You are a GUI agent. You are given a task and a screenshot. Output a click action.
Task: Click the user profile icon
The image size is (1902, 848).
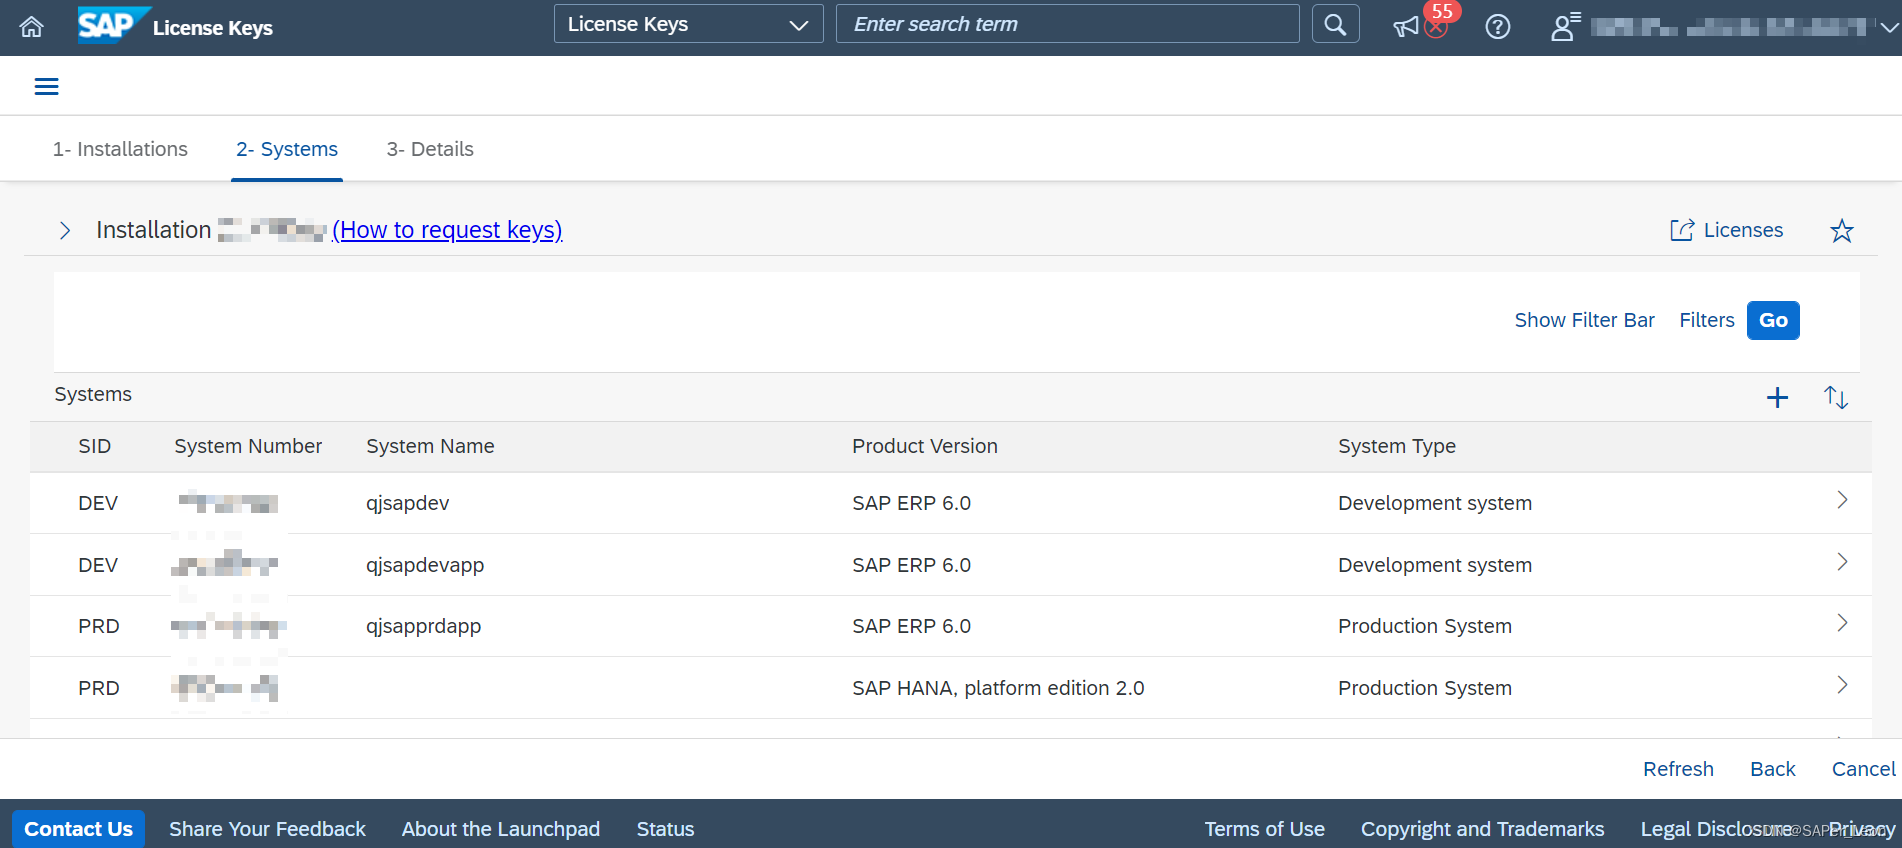1564,27
